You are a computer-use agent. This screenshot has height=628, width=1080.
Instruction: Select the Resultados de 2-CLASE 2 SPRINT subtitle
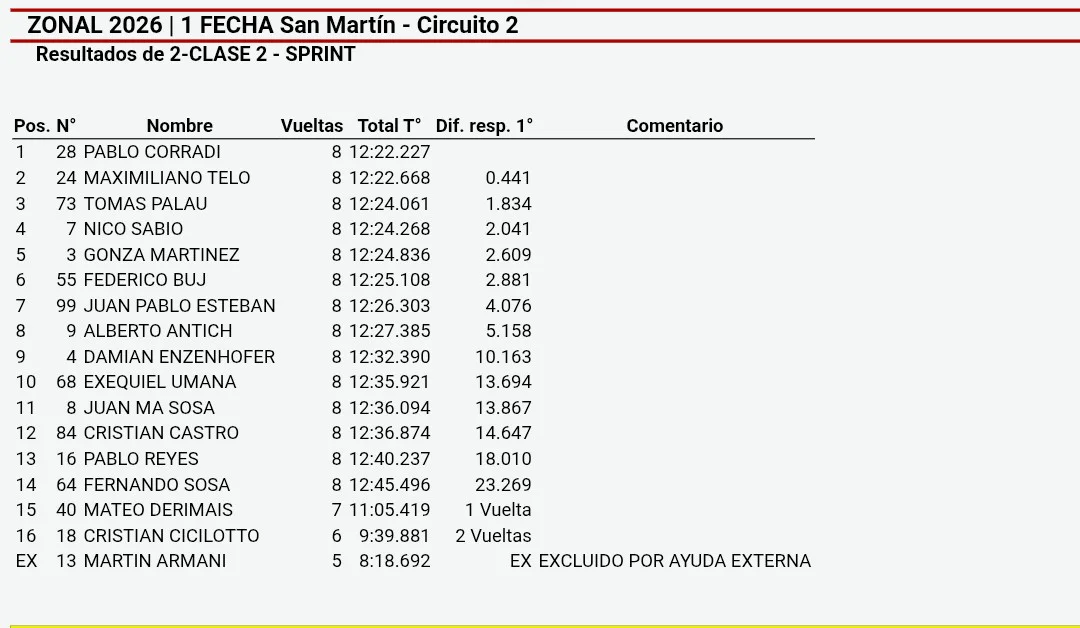196,54
